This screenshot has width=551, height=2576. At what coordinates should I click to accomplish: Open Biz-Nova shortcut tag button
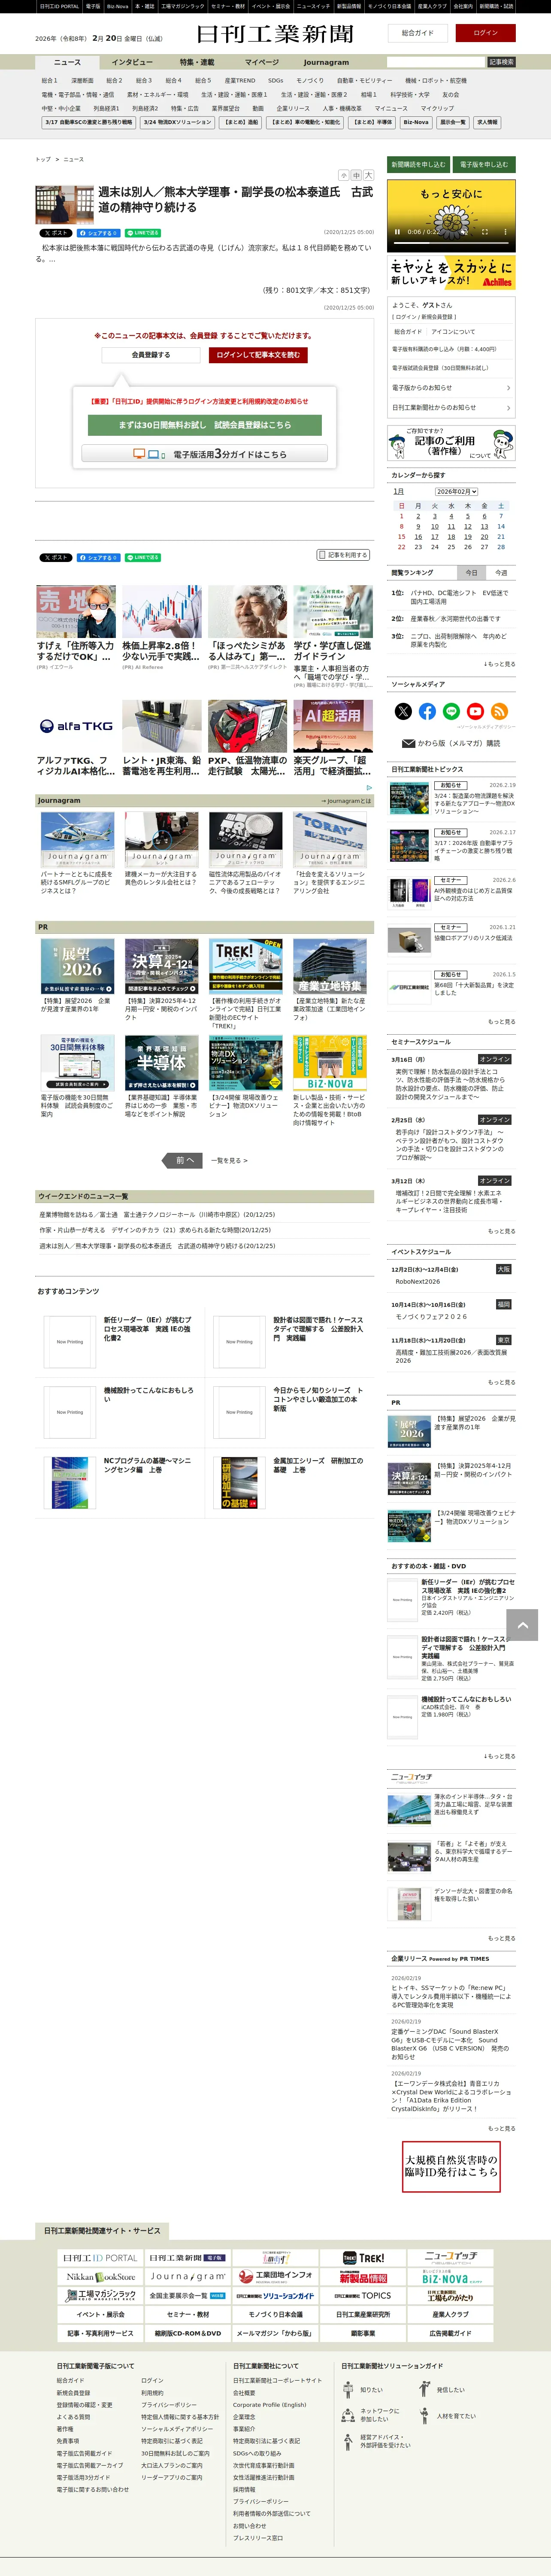(416, 122)
